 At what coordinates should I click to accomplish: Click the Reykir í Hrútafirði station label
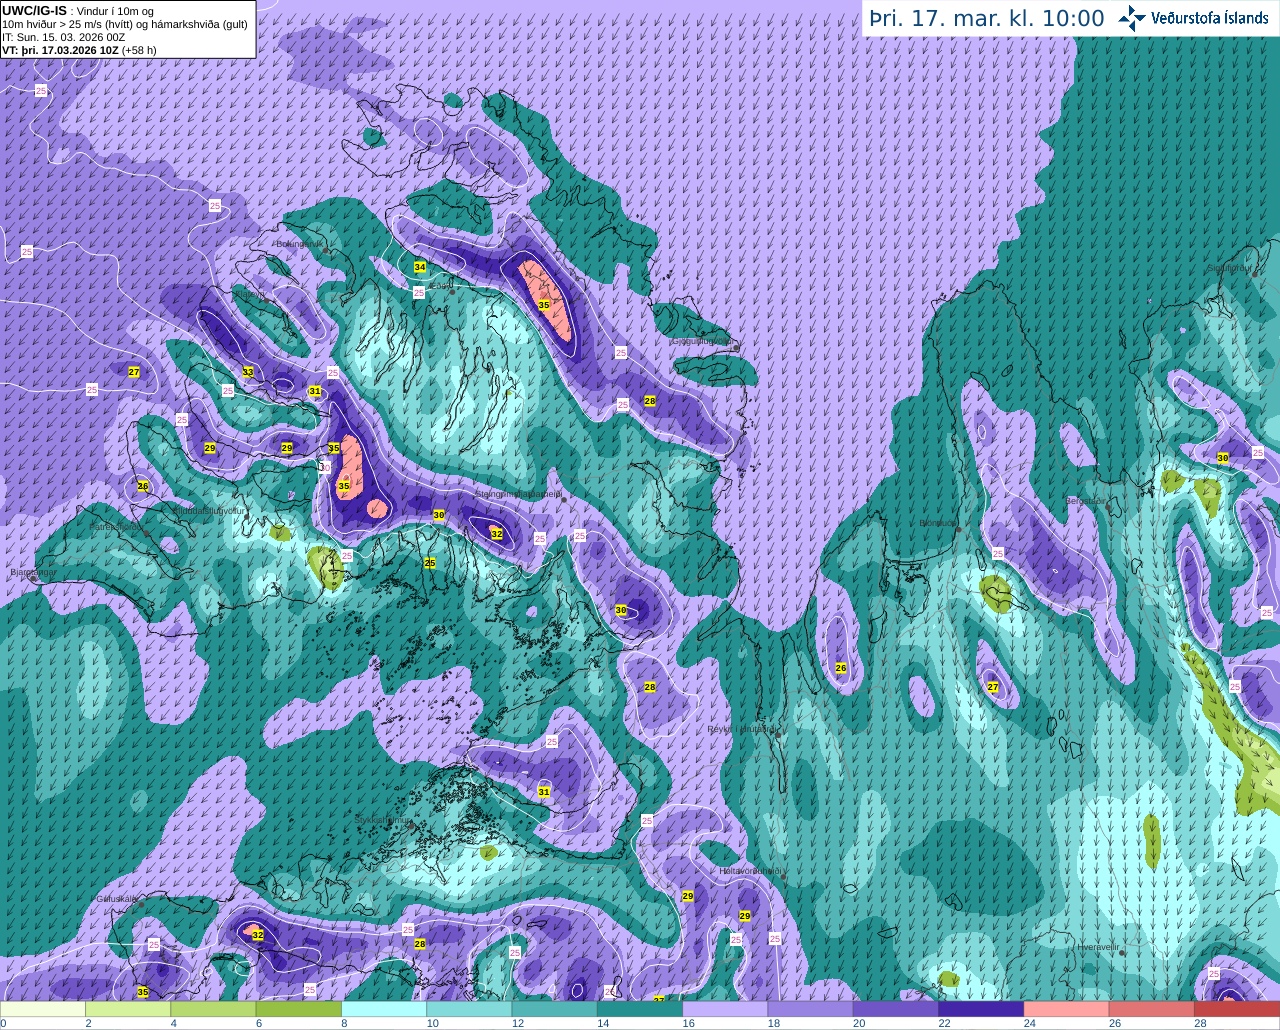tap(742, 729)
